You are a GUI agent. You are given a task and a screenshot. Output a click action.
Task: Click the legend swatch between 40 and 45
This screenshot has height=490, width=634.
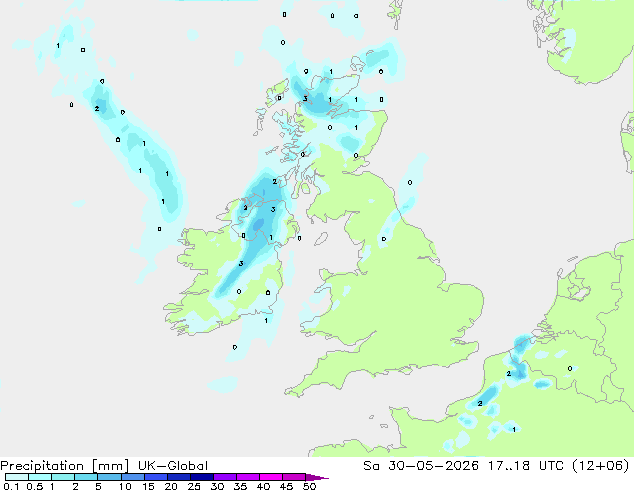click(271, 477)
